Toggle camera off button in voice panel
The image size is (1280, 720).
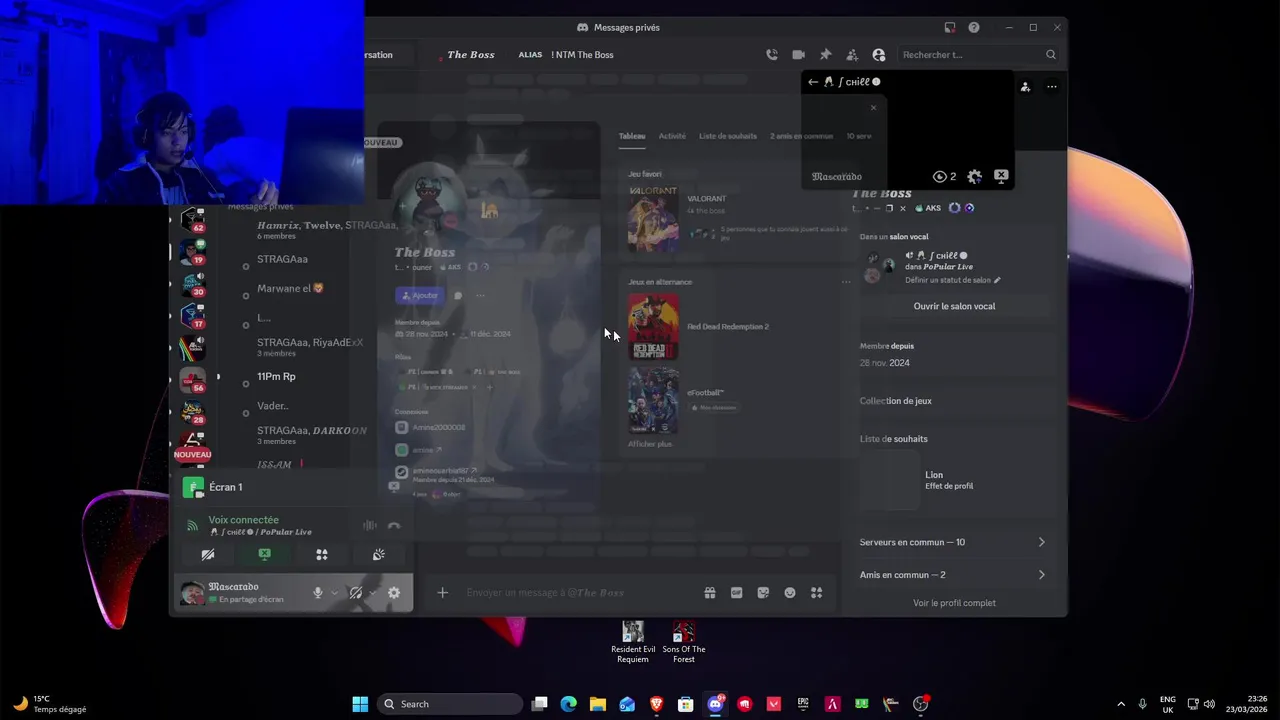(x=208, y=554)
